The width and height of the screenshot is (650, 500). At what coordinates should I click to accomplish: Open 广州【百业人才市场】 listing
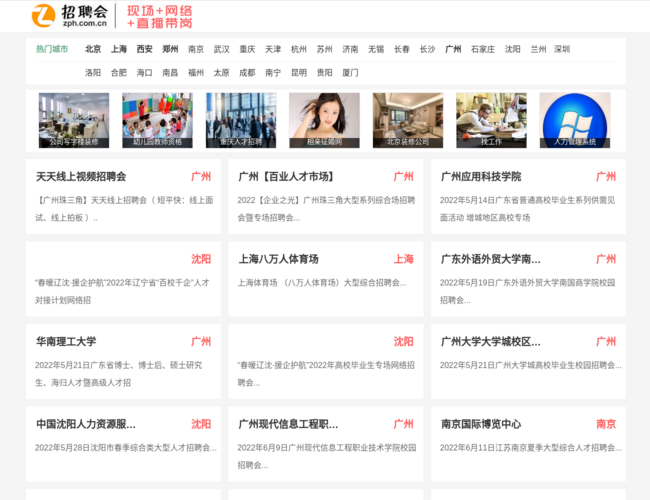tap(286, 177)
